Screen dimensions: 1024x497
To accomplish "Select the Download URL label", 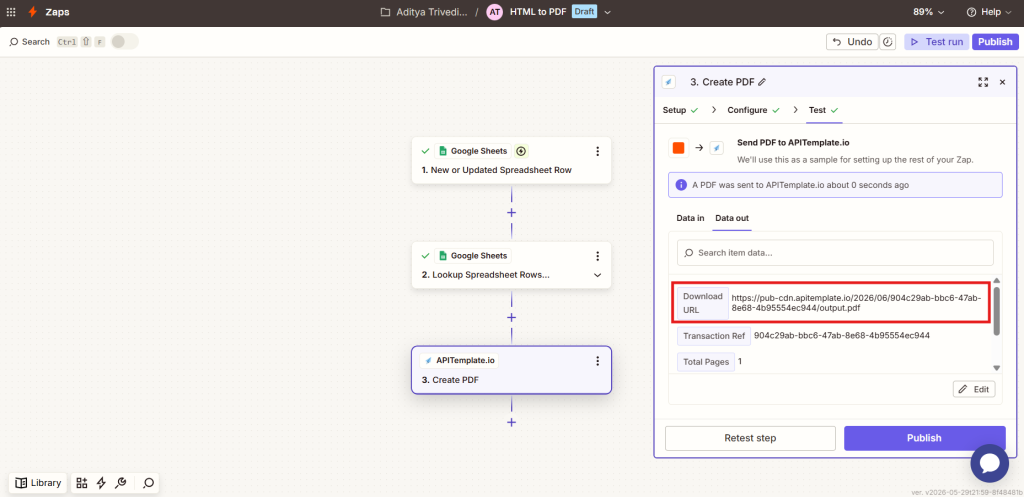I will click(703, 303).
